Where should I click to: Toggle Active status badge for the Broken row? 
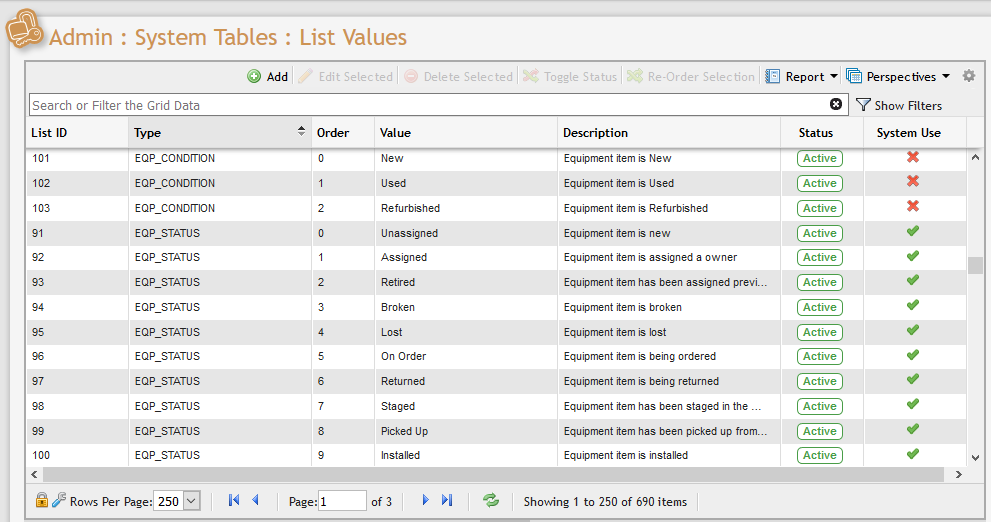click(819, 308)
